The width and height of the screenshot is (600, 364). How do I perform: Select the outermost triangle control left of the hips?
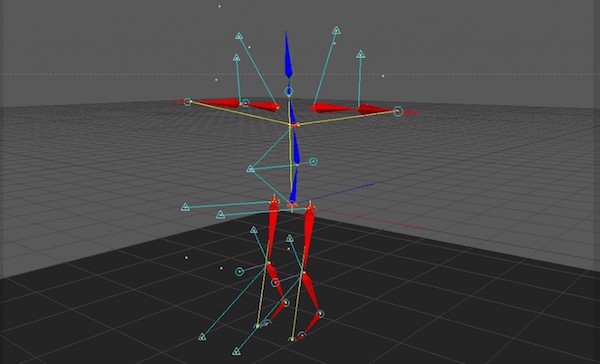[185, 207]
